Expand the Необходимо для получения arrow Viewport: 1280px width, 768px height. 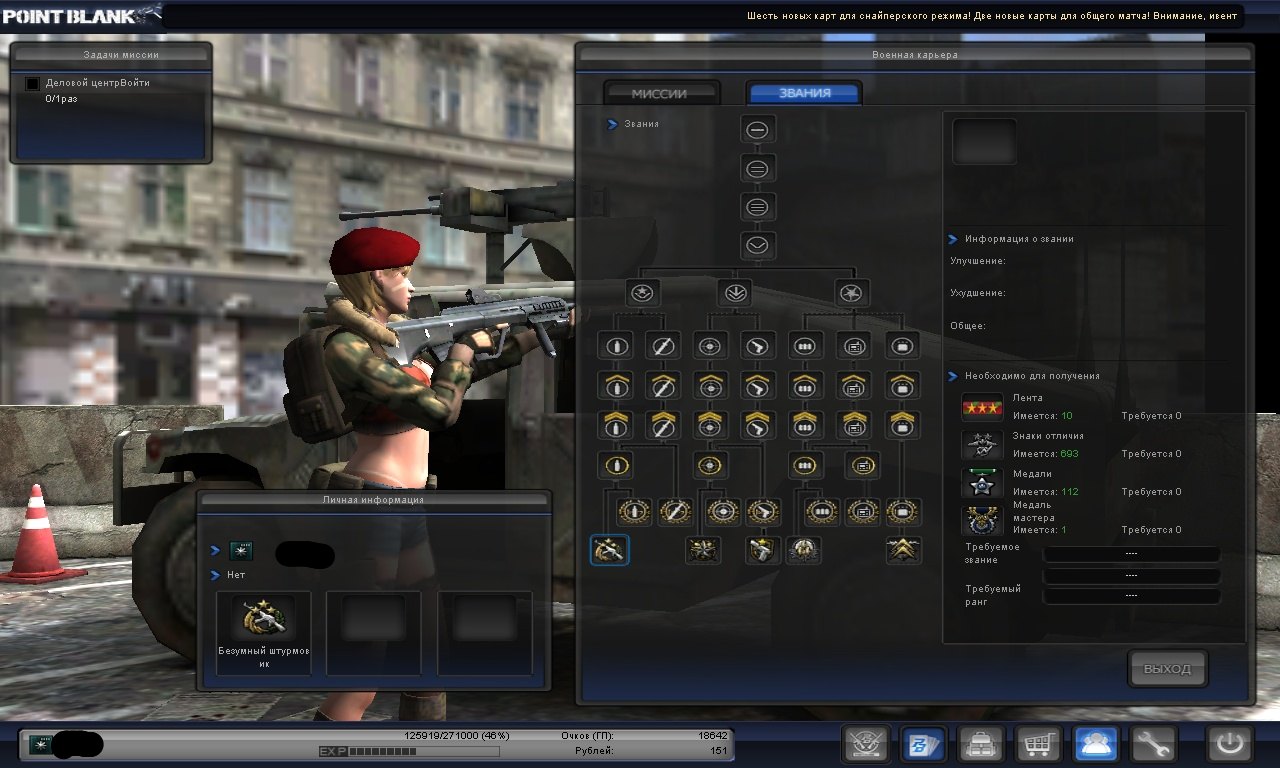coord(953,377)
